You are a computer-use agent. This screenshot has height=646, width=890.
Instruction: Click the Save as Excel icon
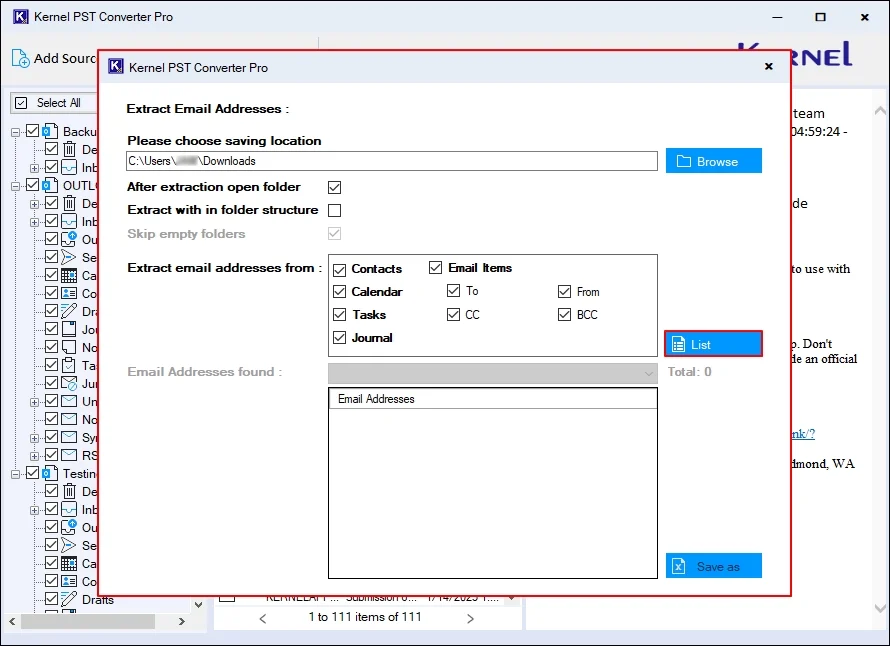(x=679, y=566)
